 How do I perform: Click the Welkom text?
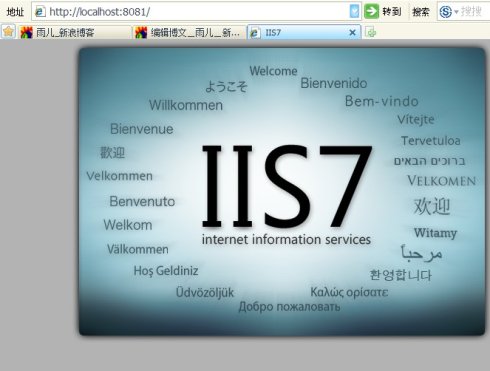128,225
